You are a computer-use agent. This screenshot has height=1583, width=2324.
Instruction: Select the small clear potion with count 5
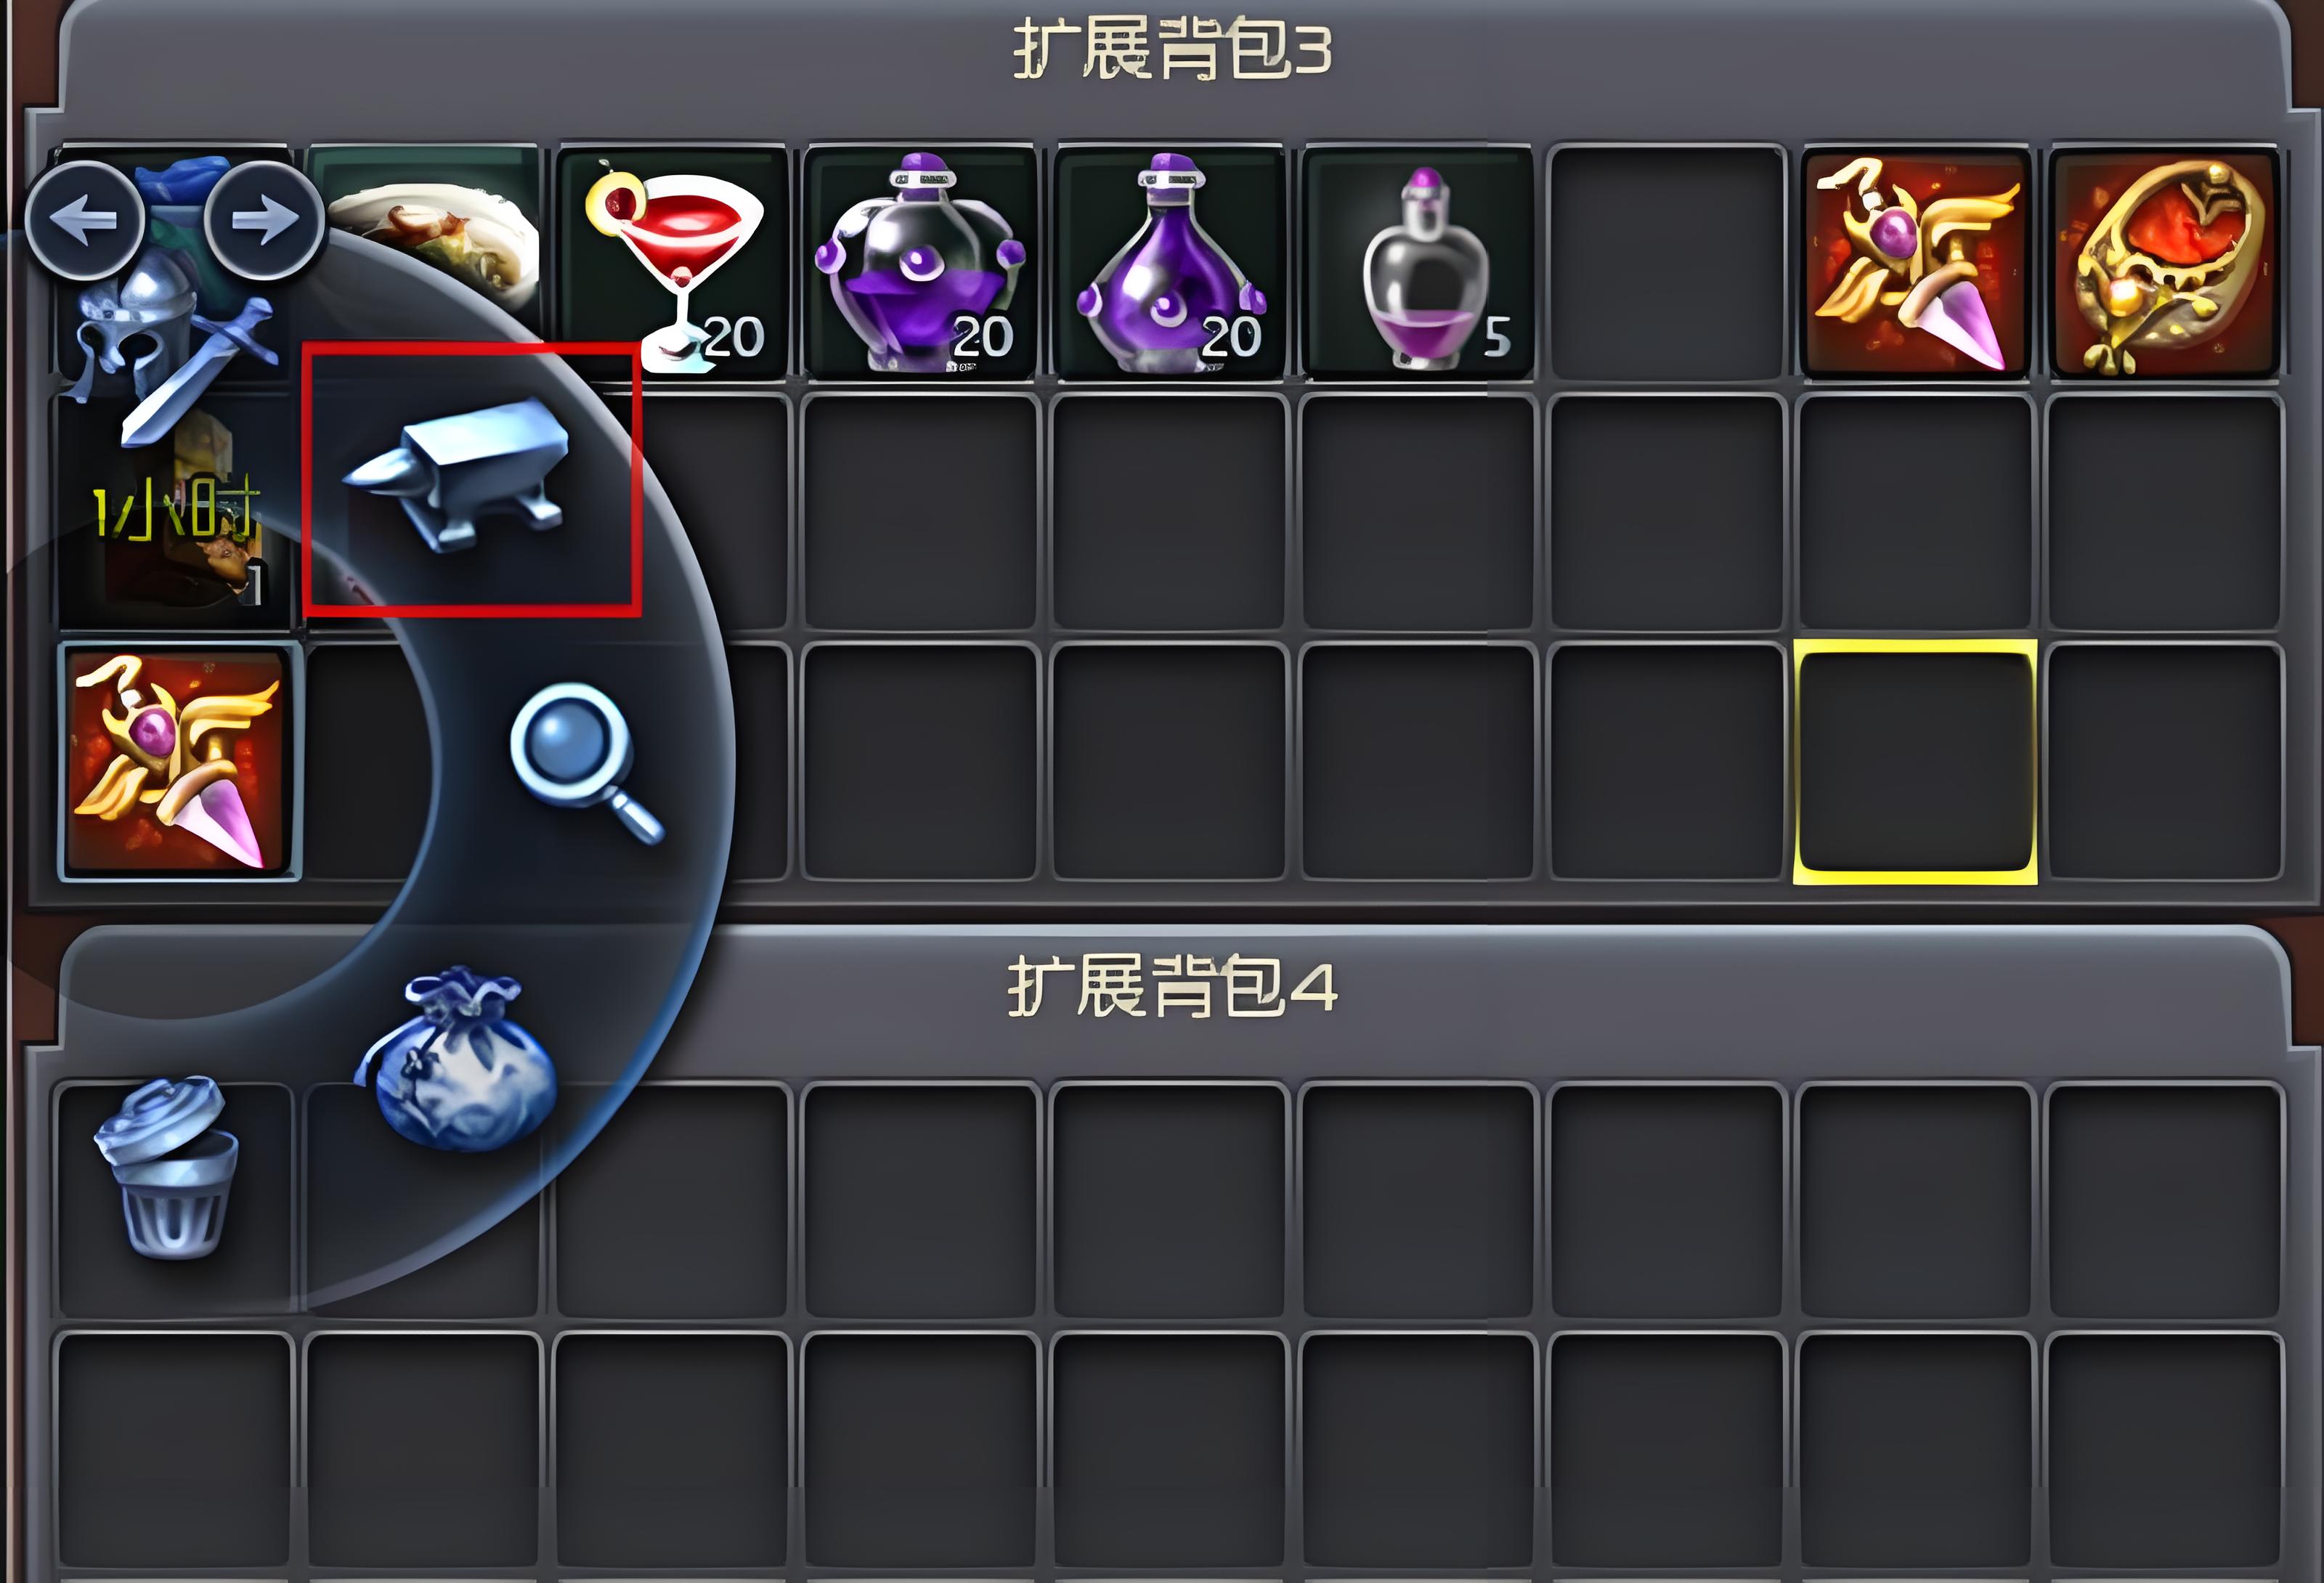(x=1418, y=262)
